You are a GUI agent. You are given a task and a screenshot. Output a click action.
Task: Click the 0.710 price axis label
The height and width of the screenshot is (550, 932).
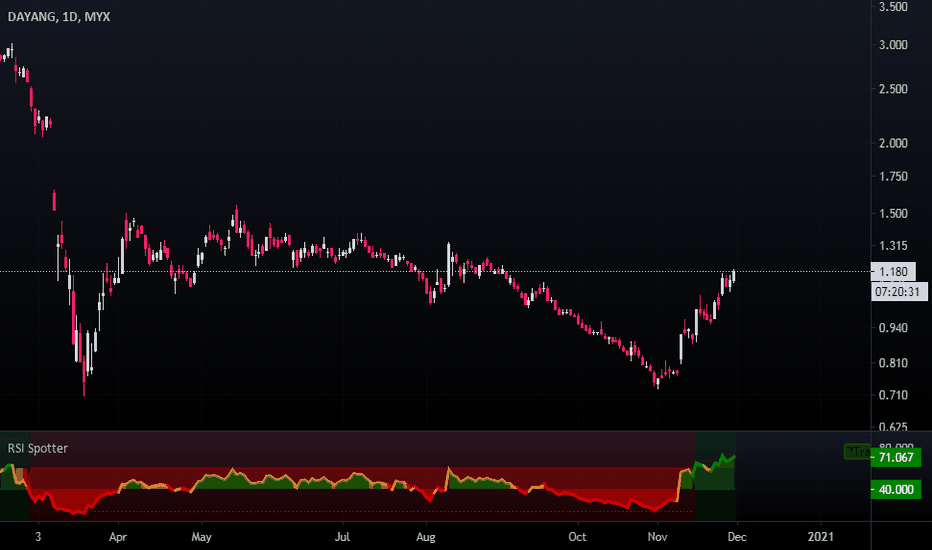coord(893,395)
